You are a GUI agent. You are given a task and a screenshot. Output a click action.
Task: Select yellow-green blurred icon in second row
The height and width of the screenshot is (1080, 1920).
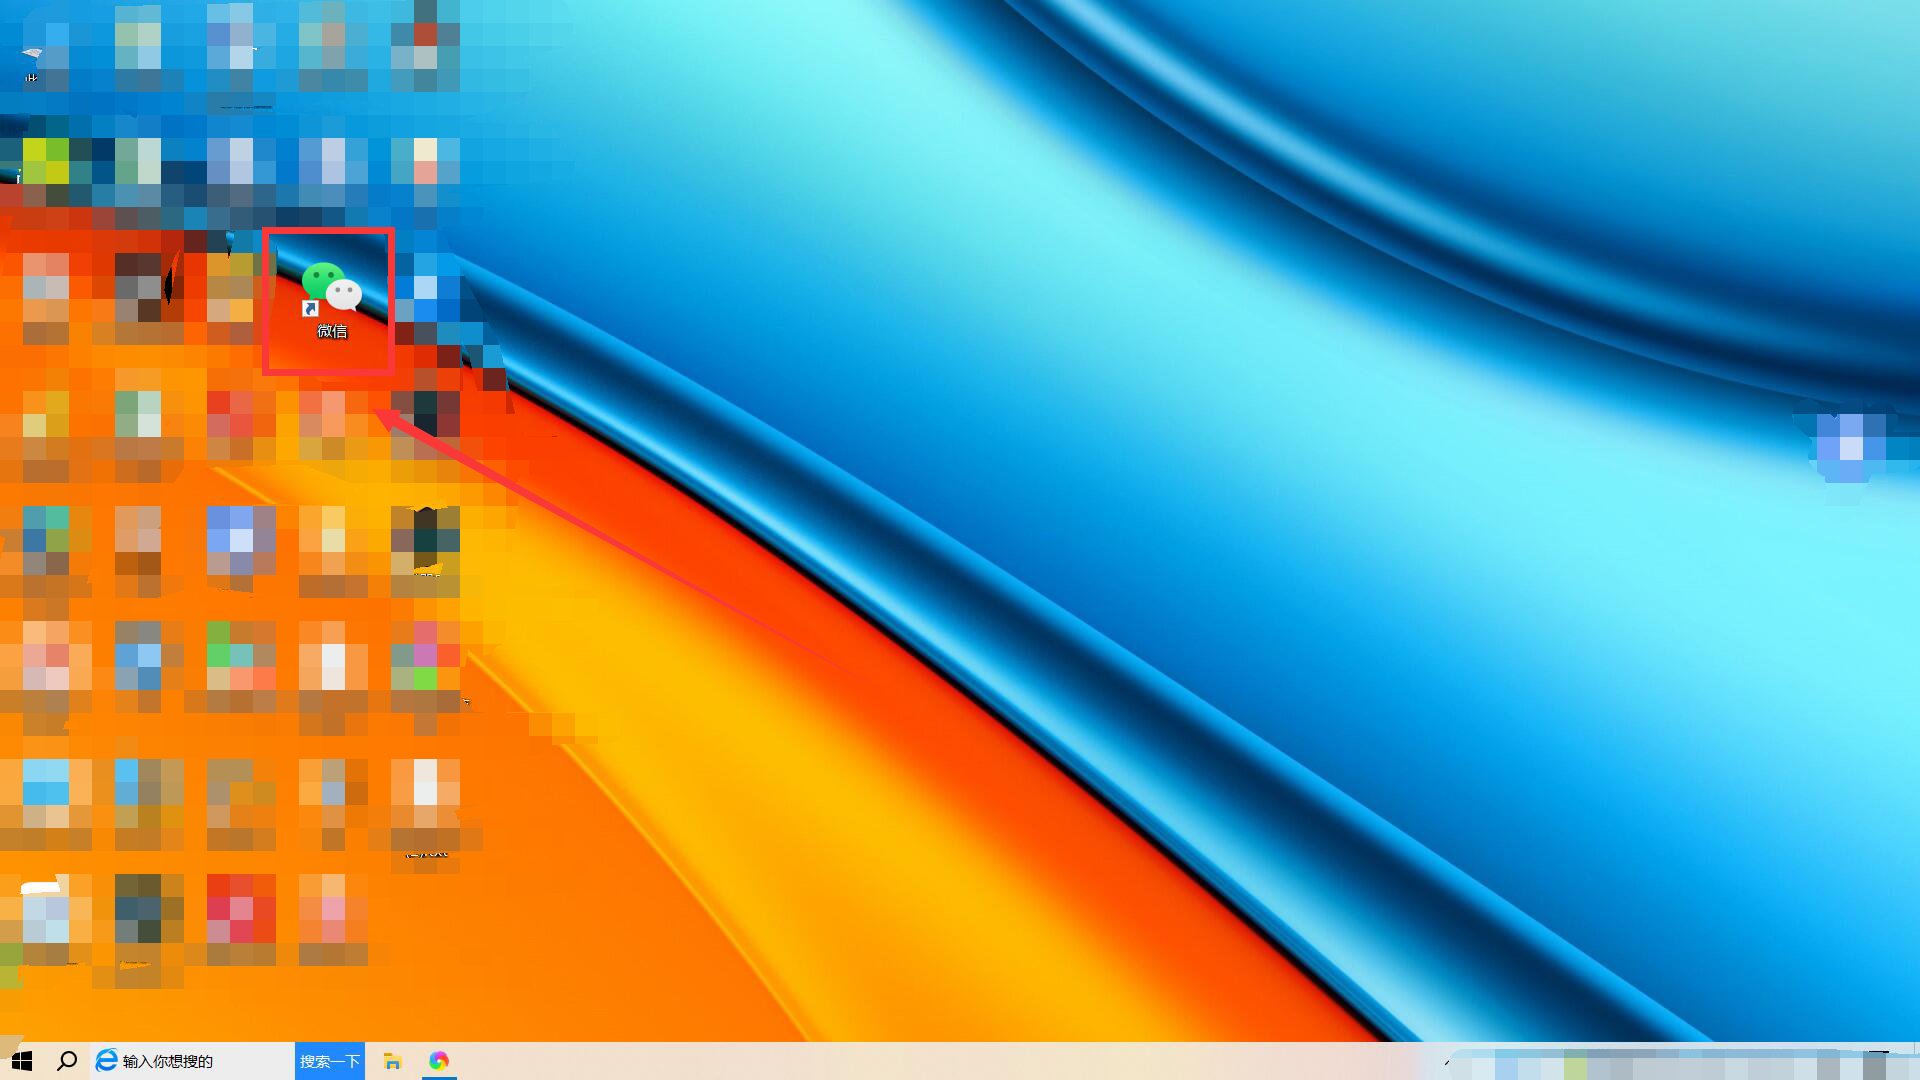[46, 162]
